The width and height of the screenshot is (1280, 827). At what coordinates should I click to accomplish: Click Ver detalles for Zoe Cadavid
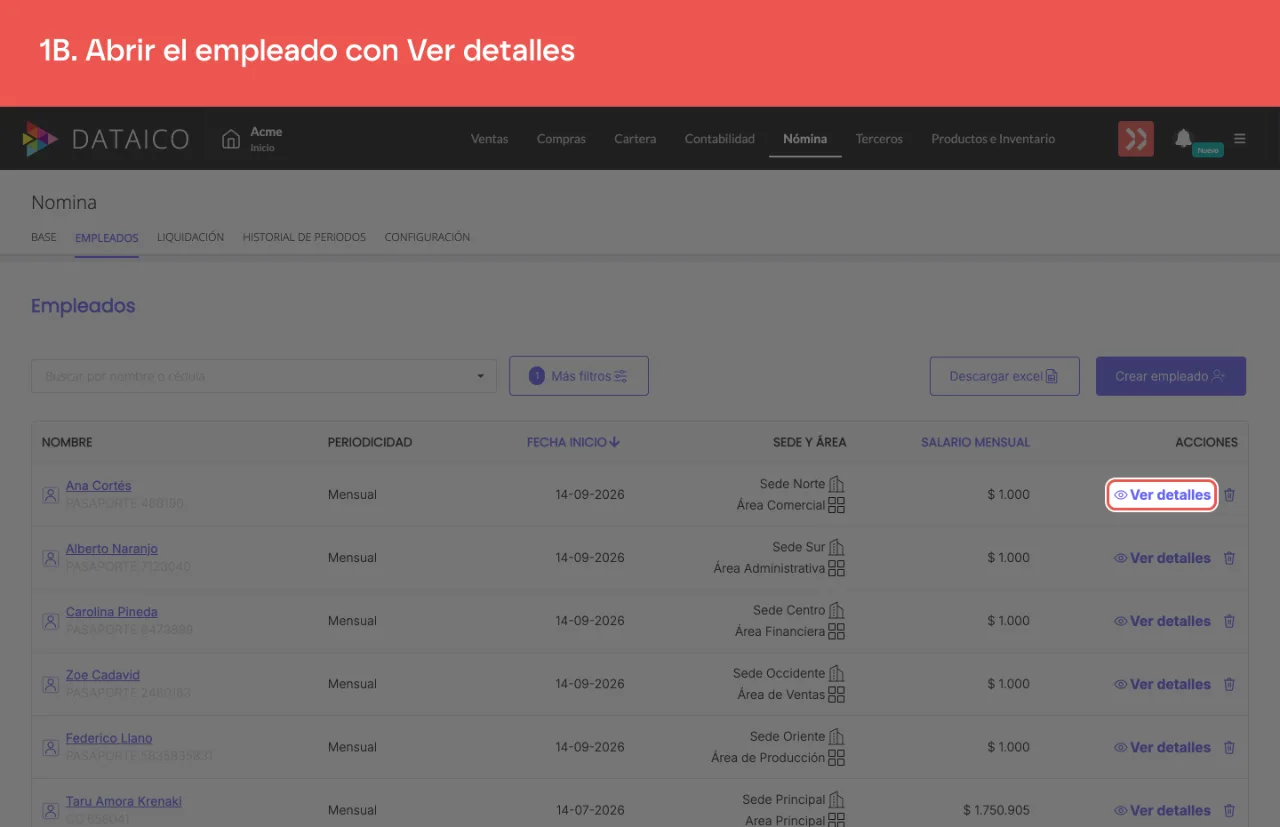1162,684
